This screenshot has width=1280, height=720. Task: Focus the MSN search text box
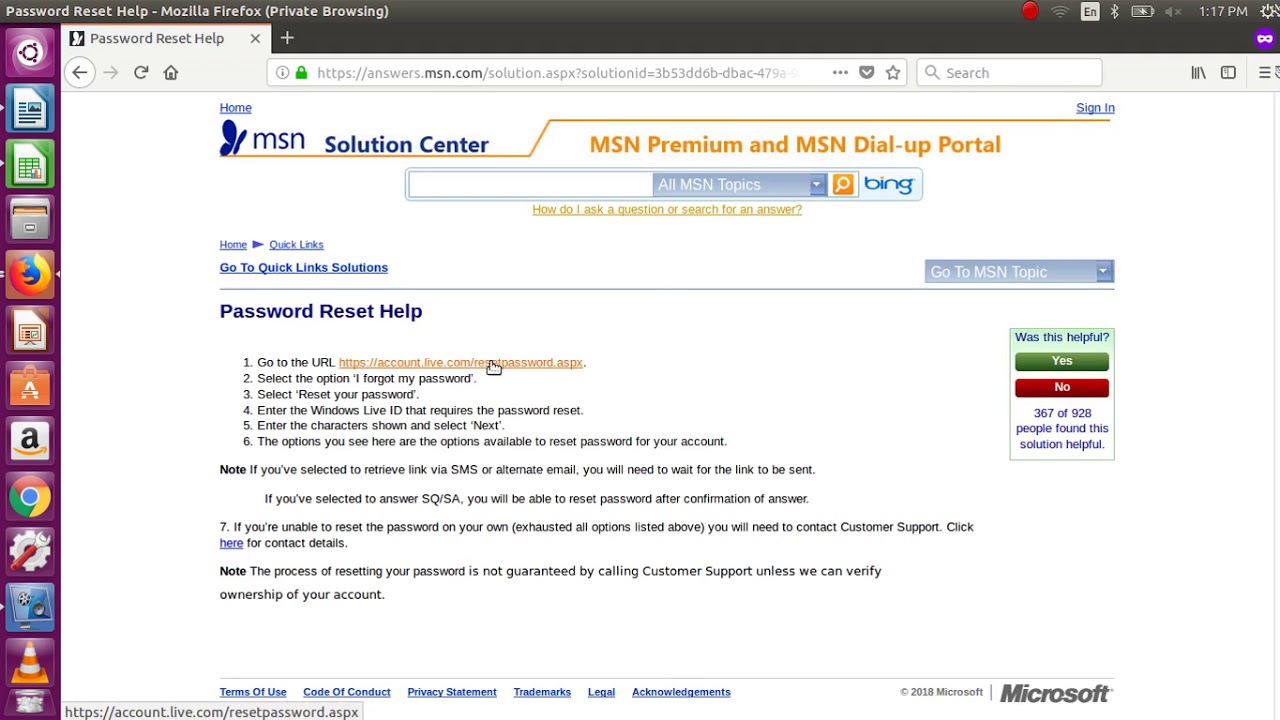tap(530, 184)
